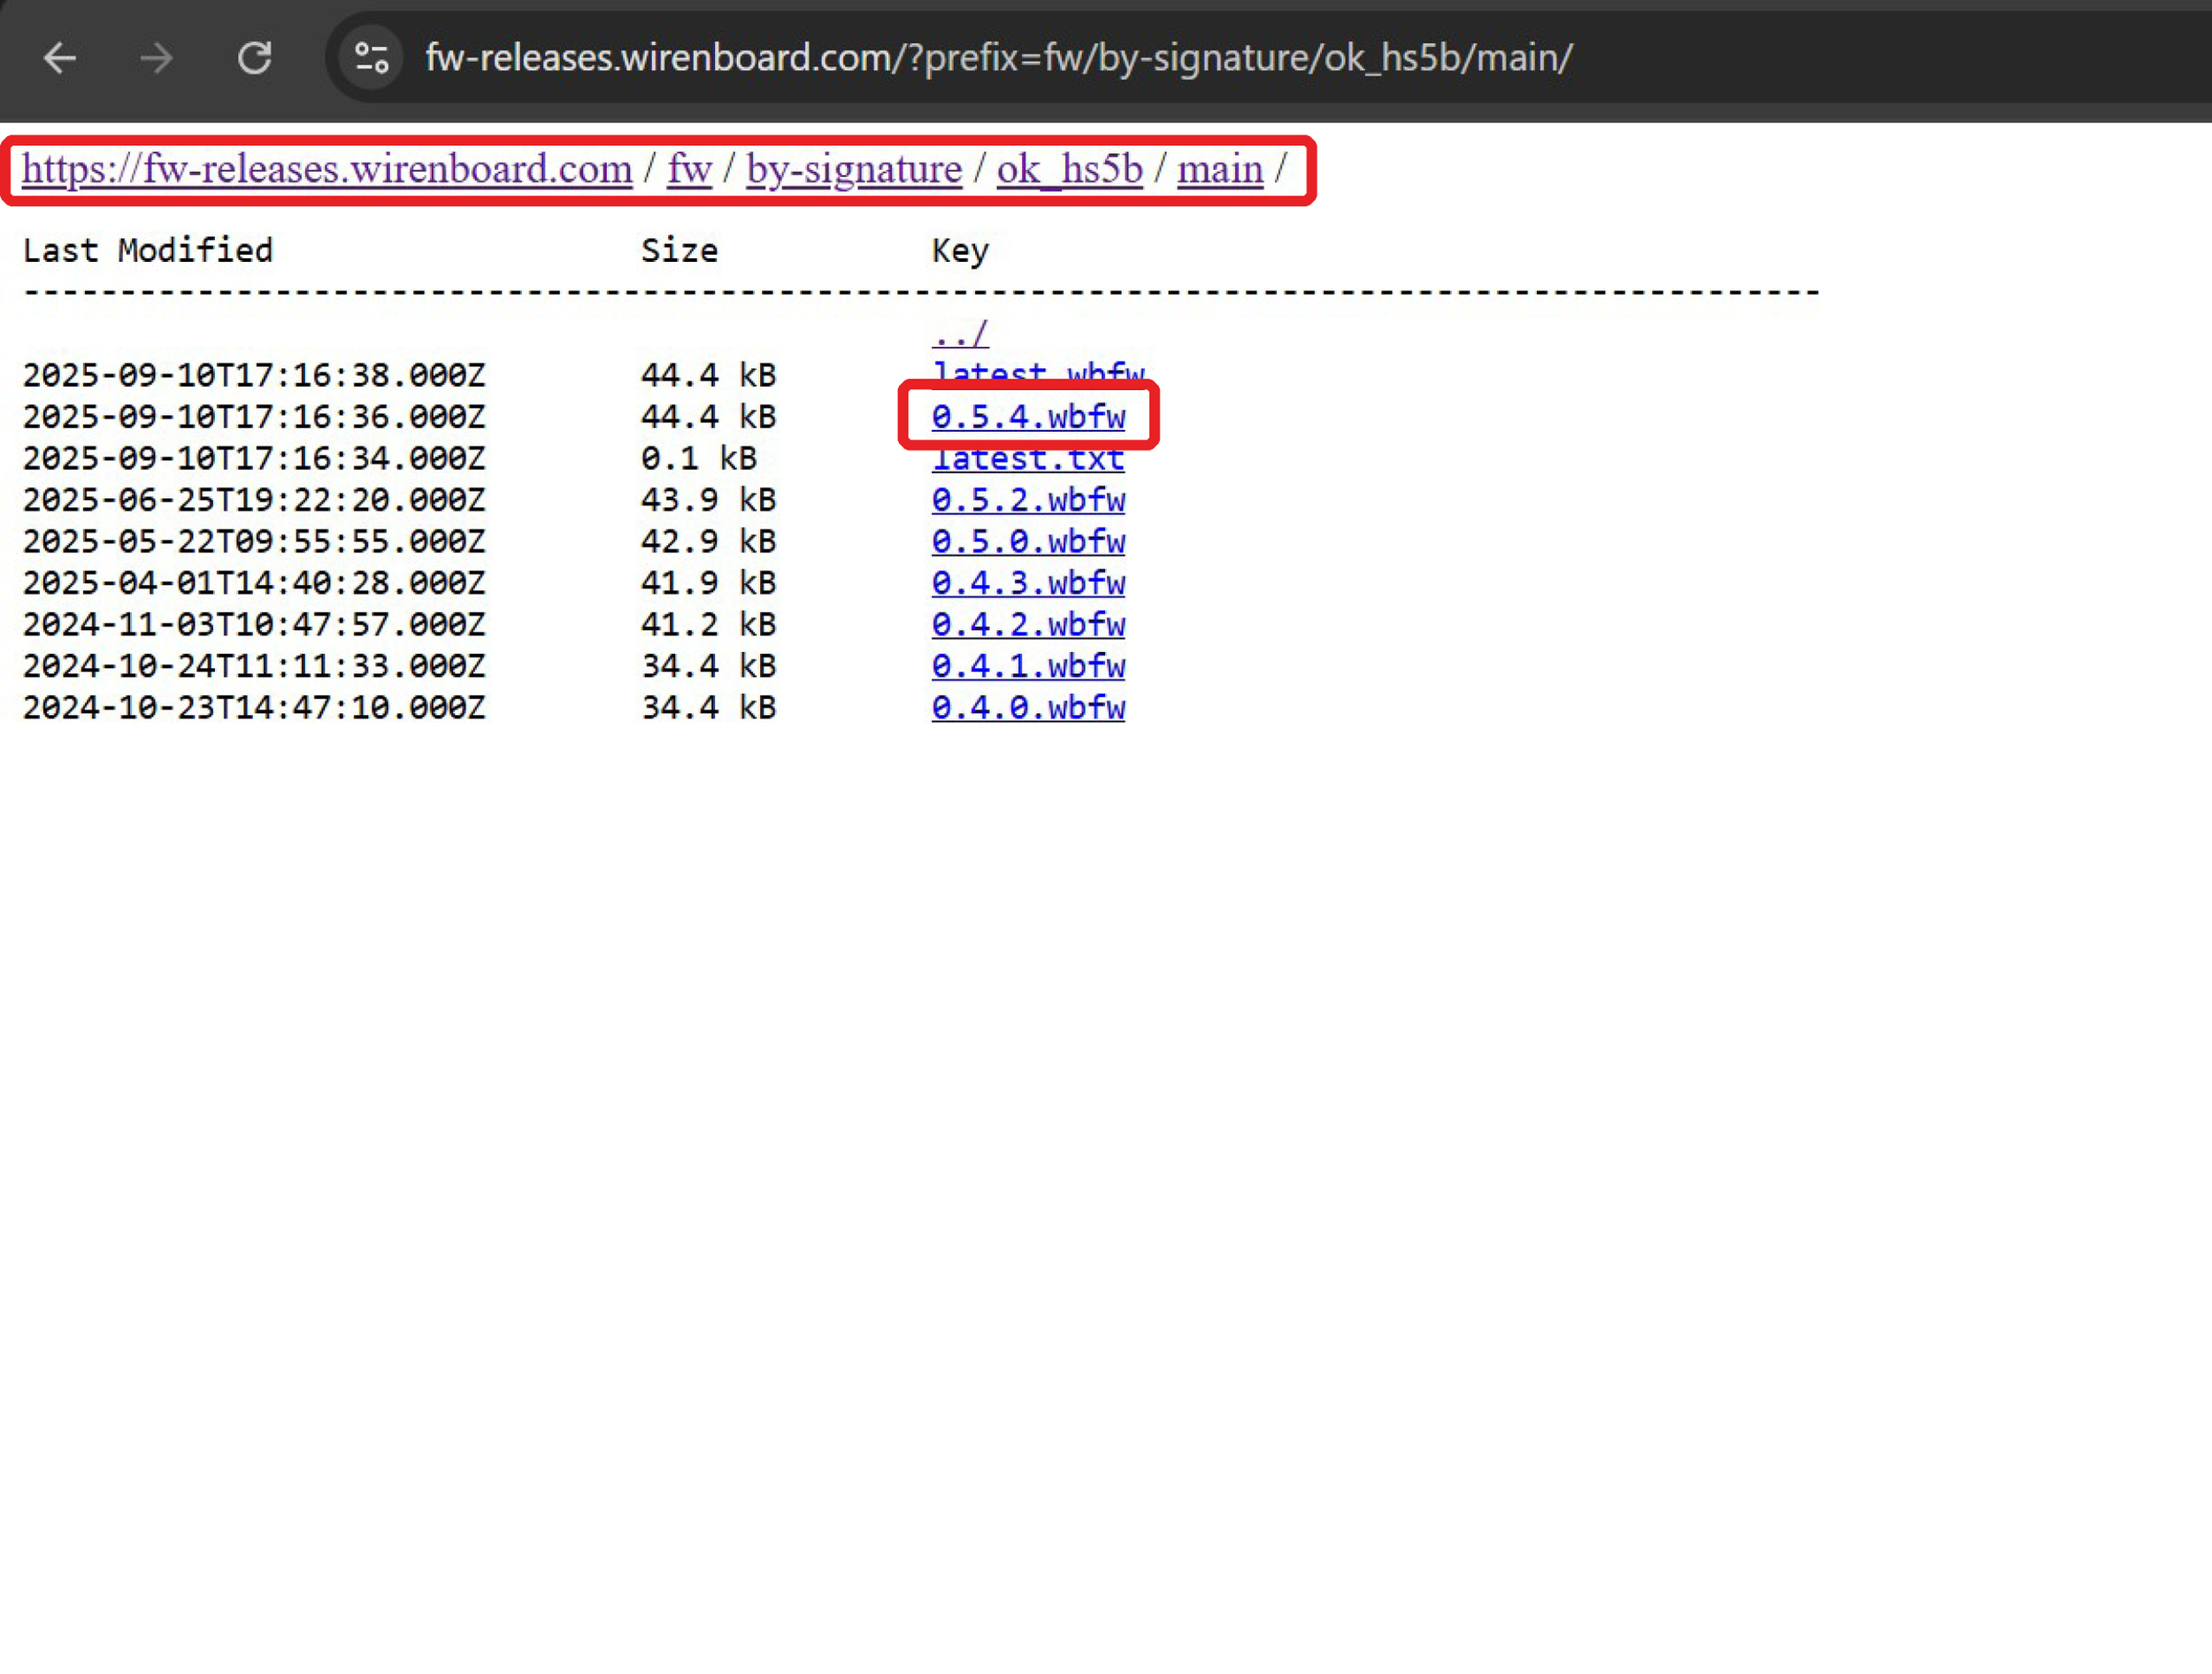Image resolution: width=2212 pixels, height=1674 pixels.
Task: Click the URL address bar text
Action: (x=998, y=58)
